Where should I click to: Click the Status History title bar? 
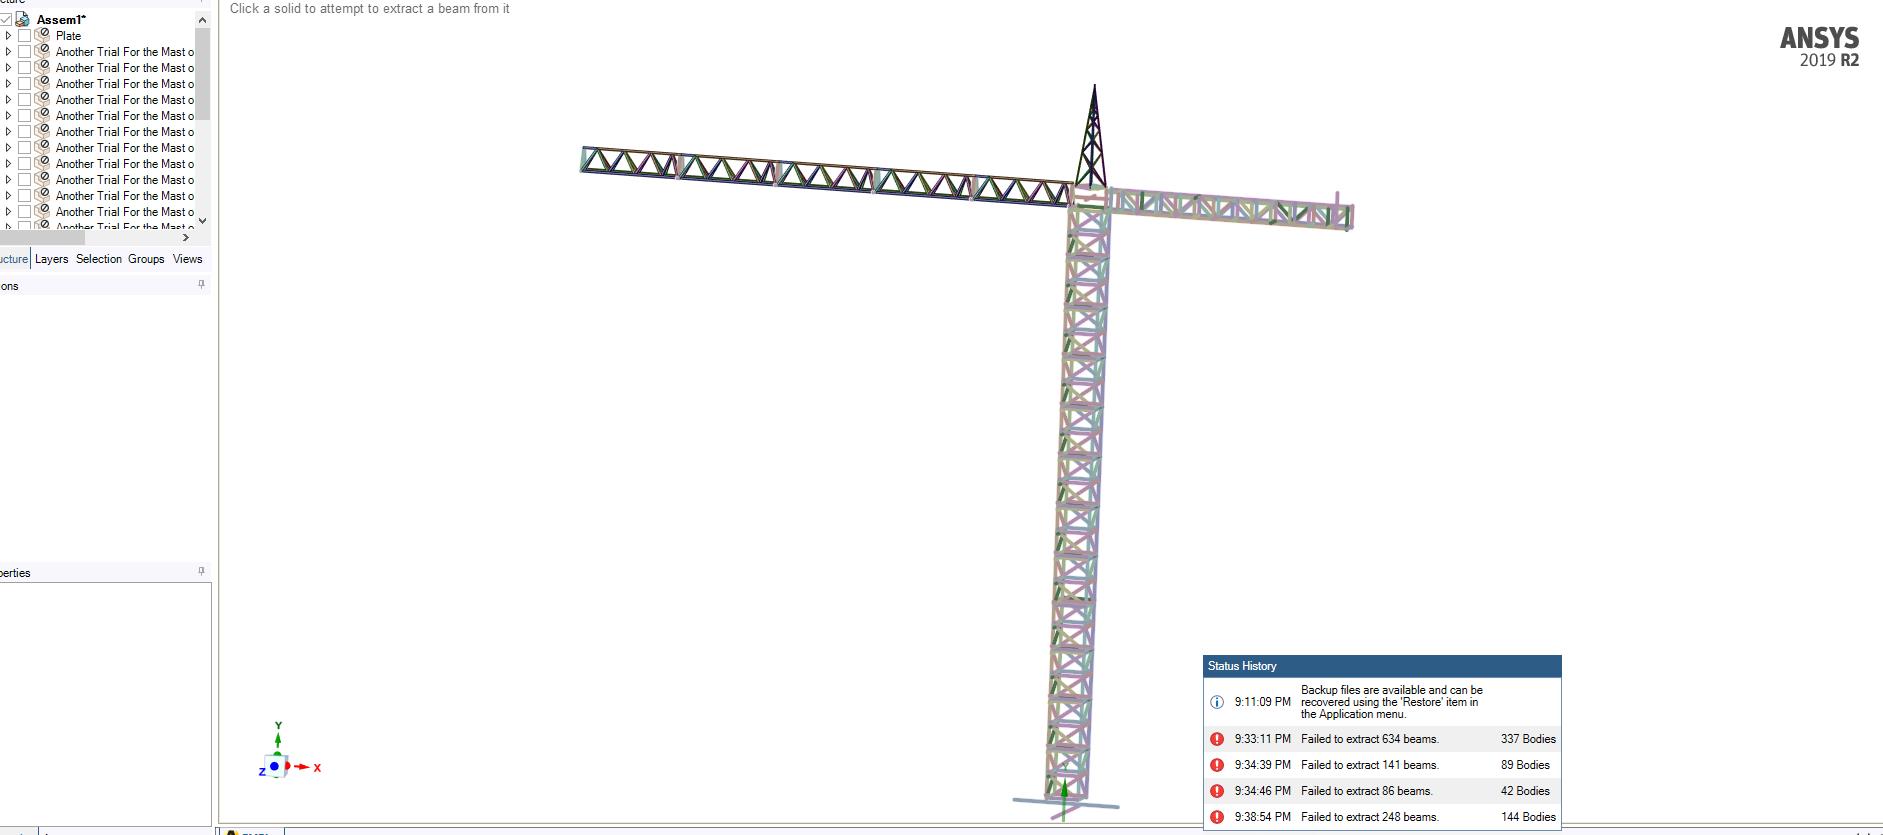1382,666
